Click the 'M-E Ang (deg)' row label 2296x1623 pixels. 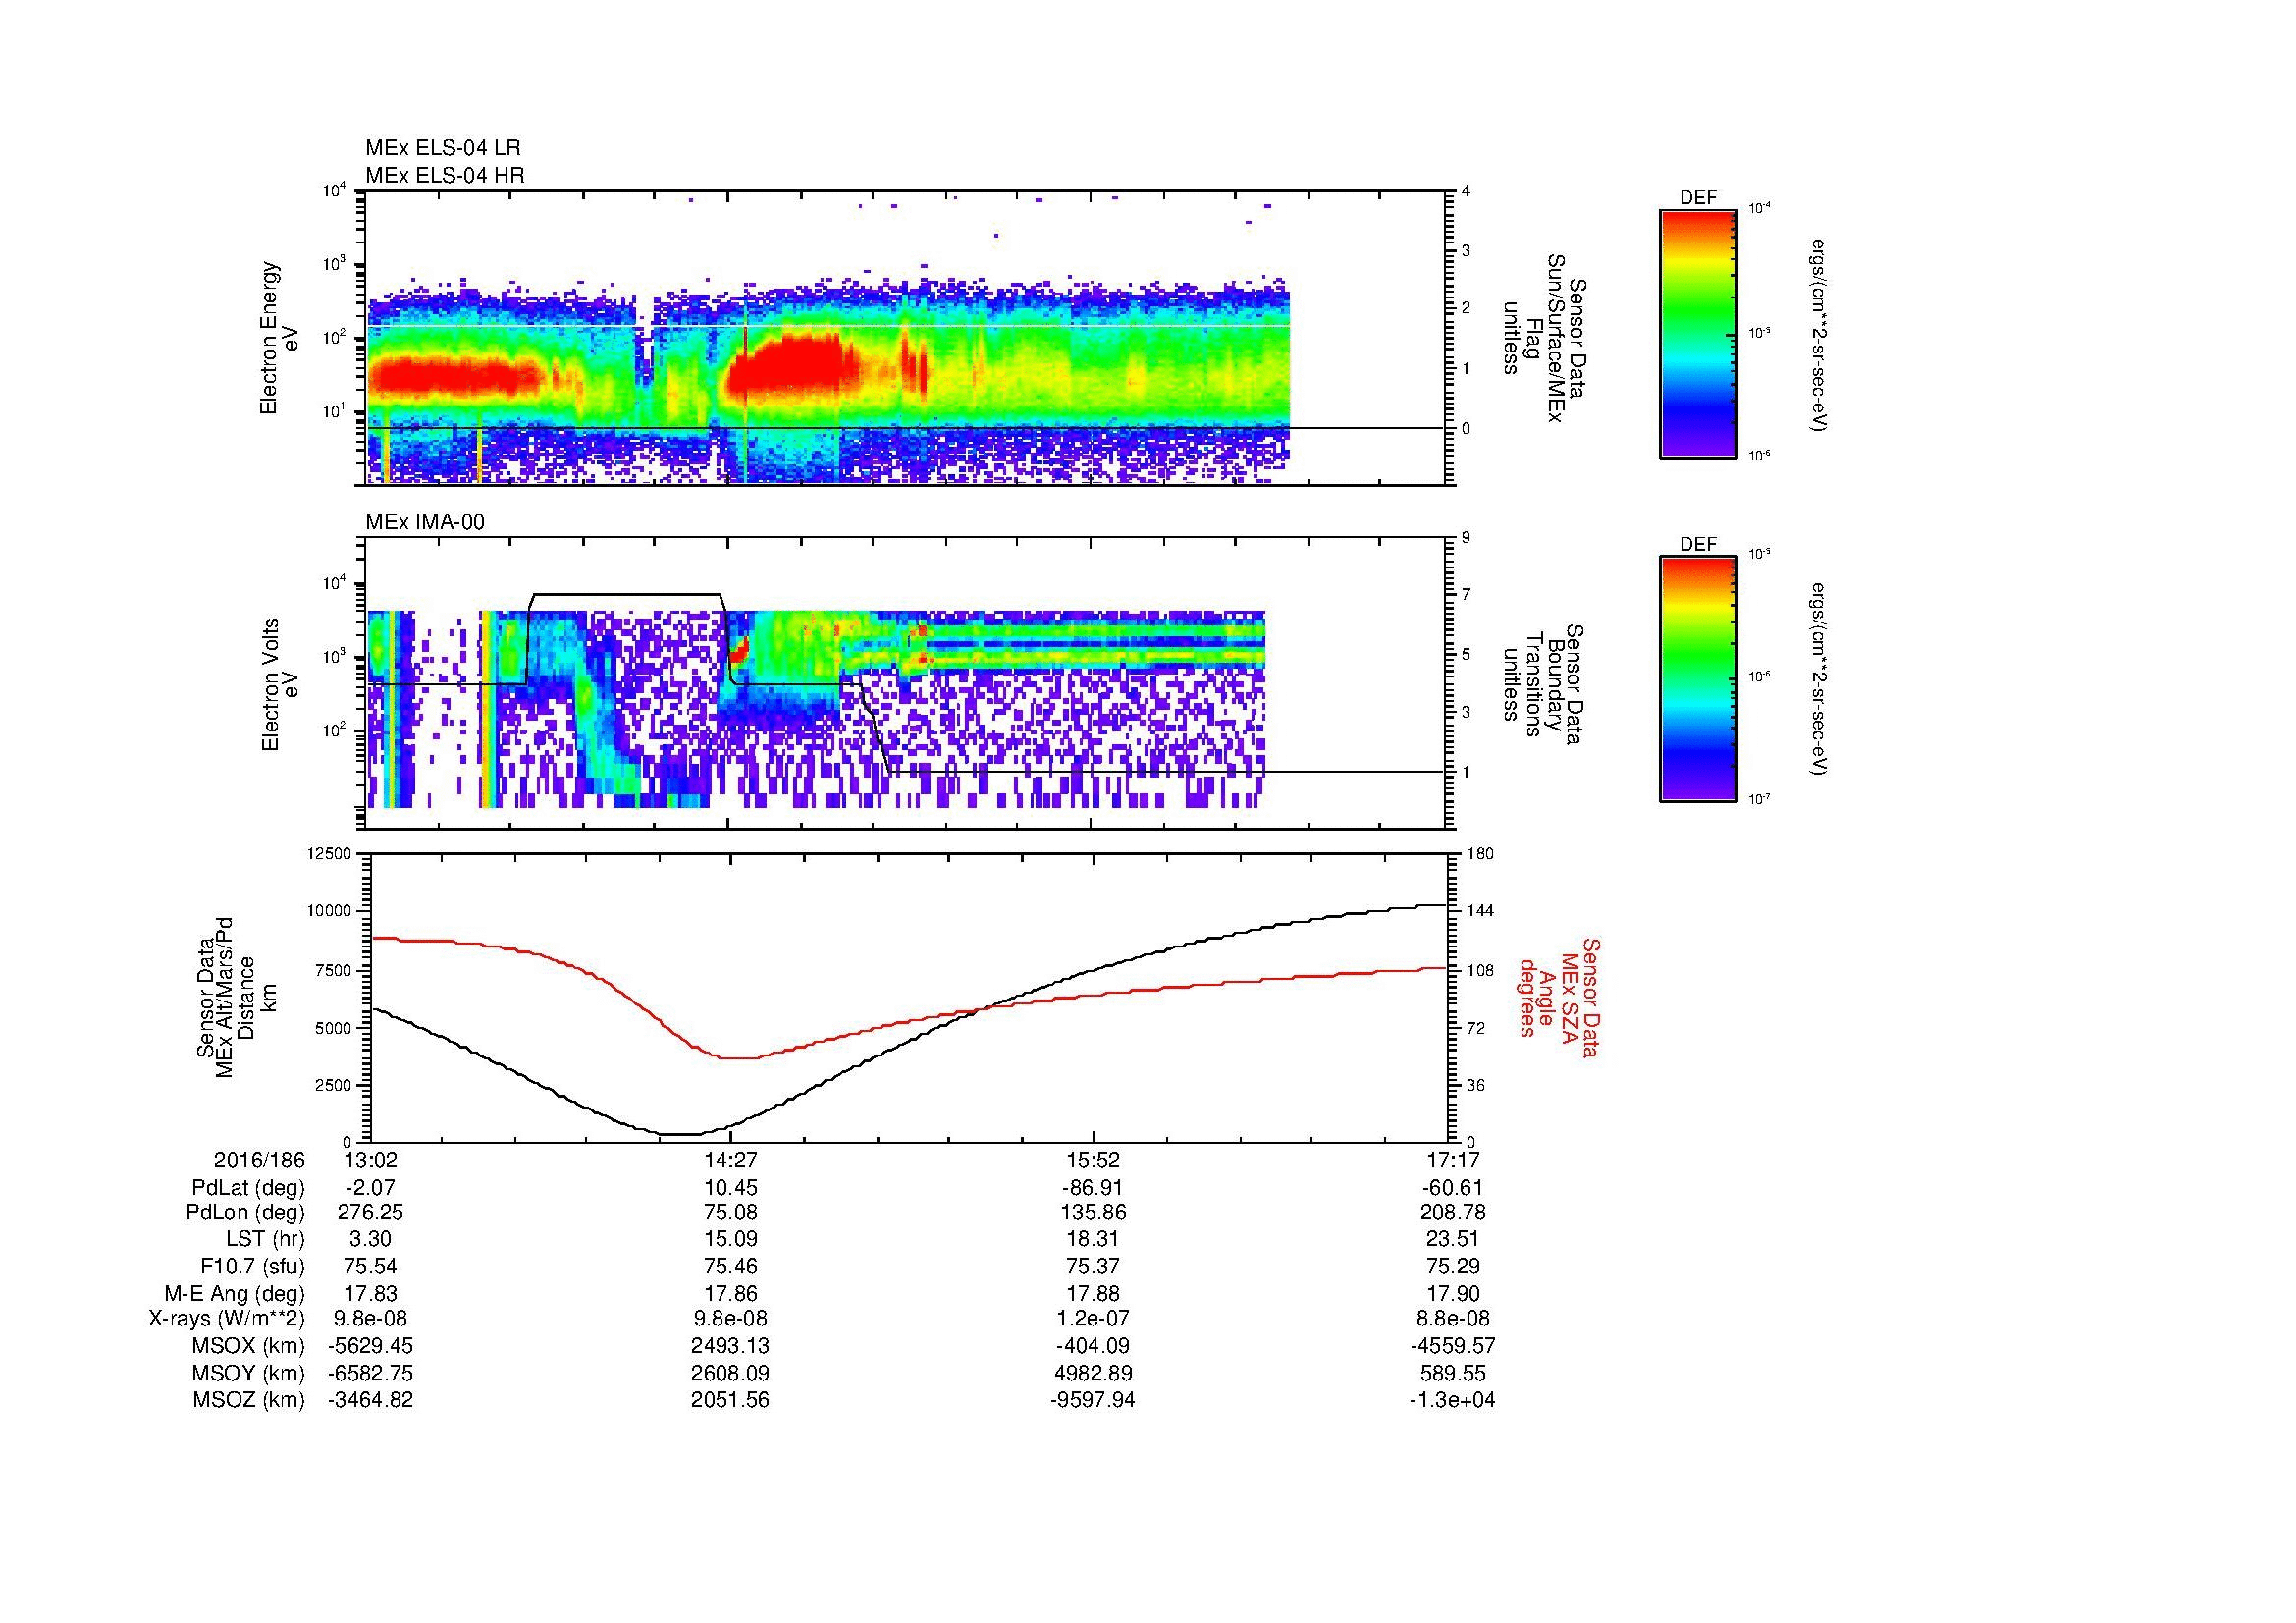[x=235, y=1293]
